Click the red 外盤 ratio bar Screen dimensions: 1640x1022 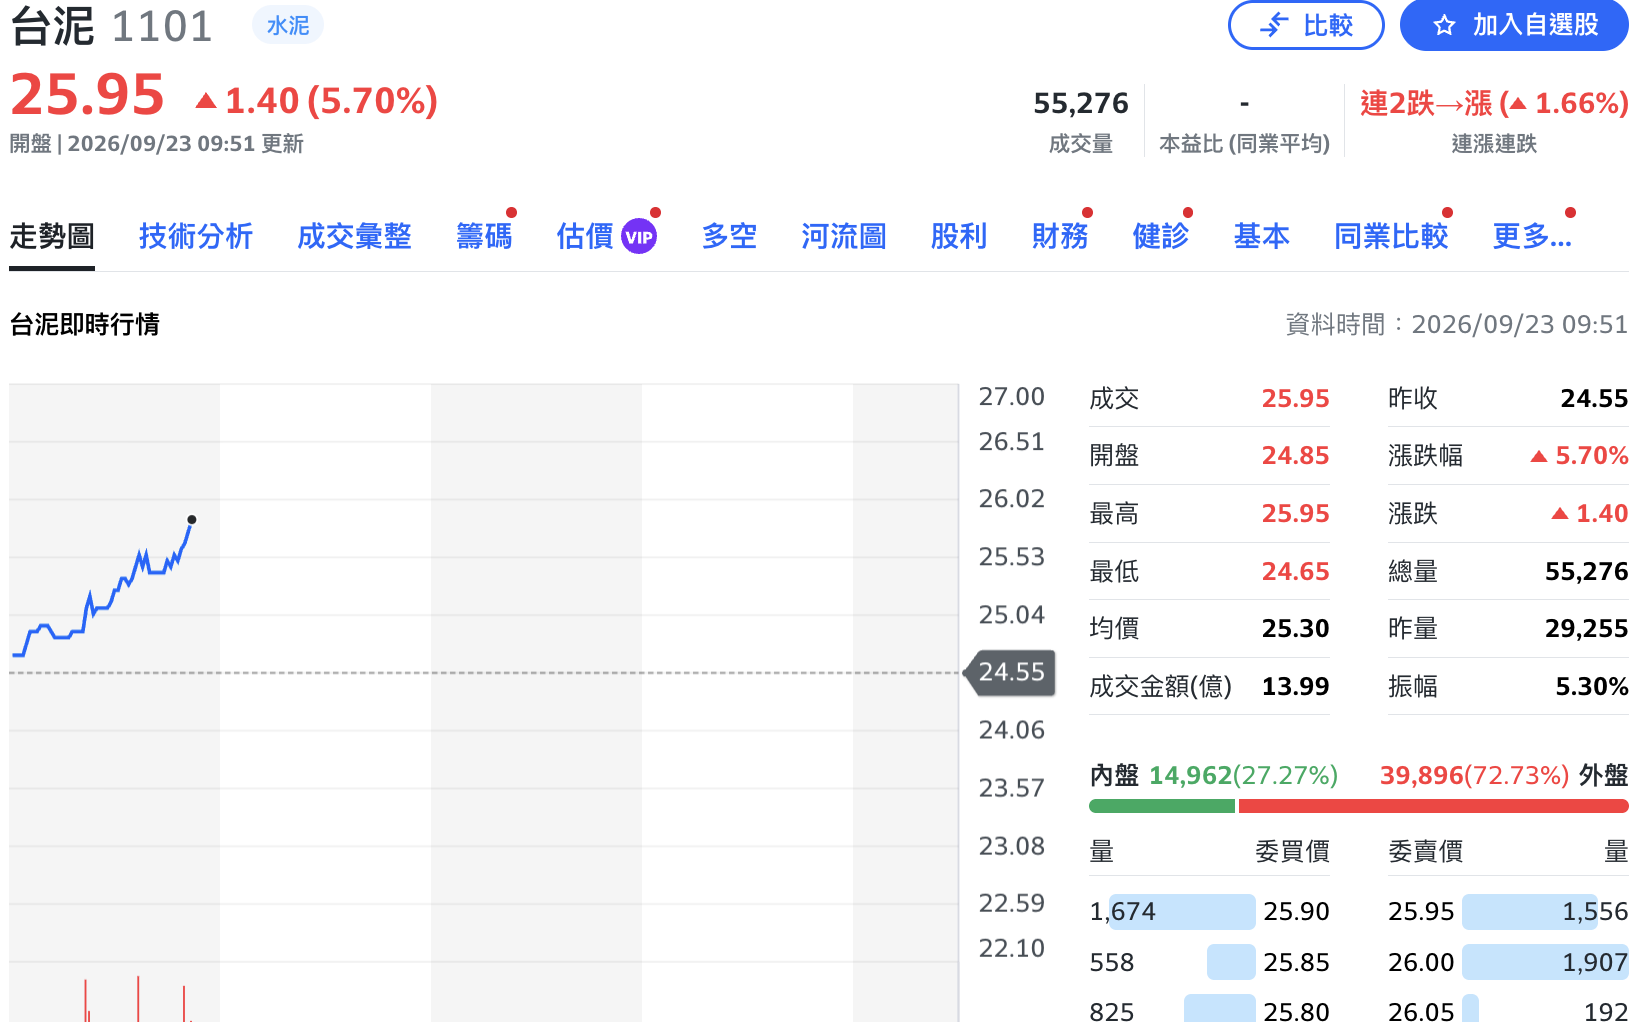(1433, 806)
